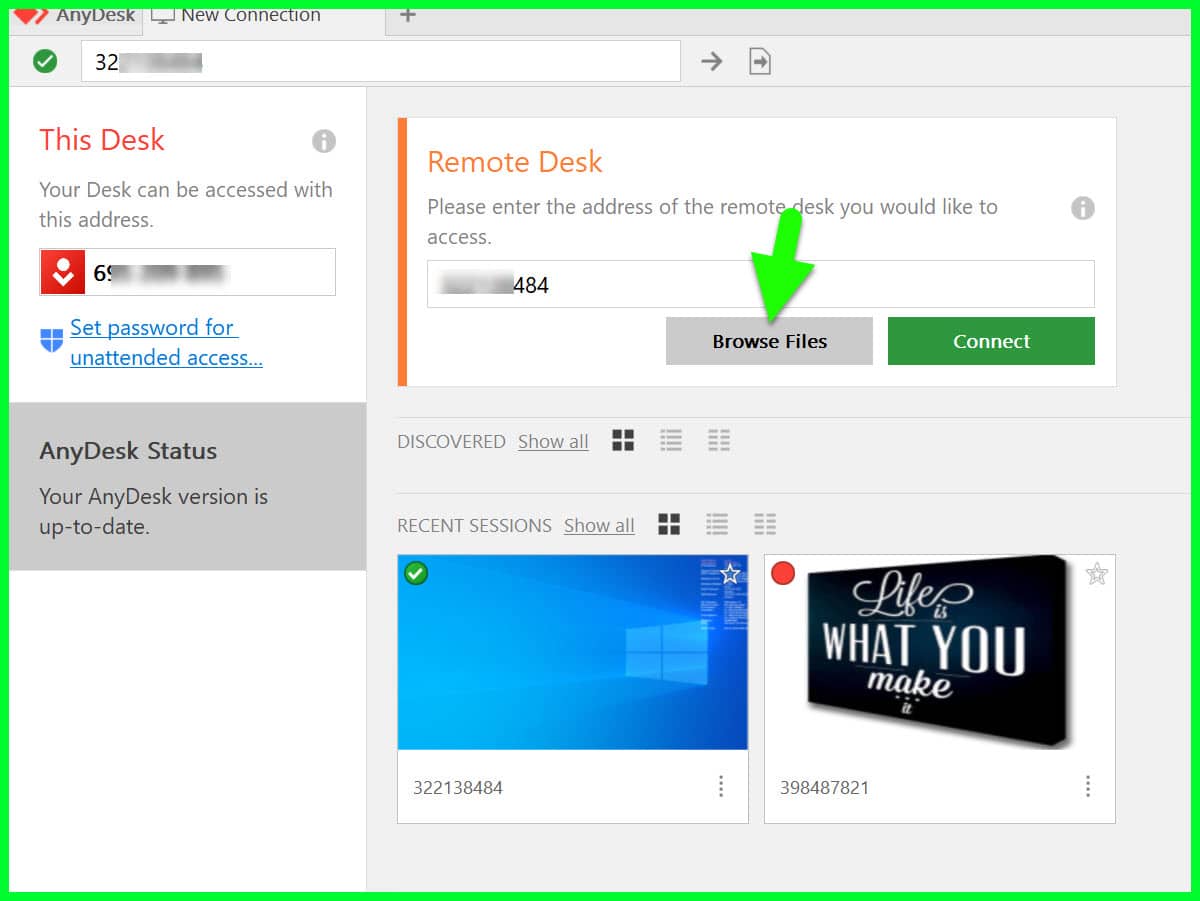Click the Browse Files button

(x=769, y=341)
